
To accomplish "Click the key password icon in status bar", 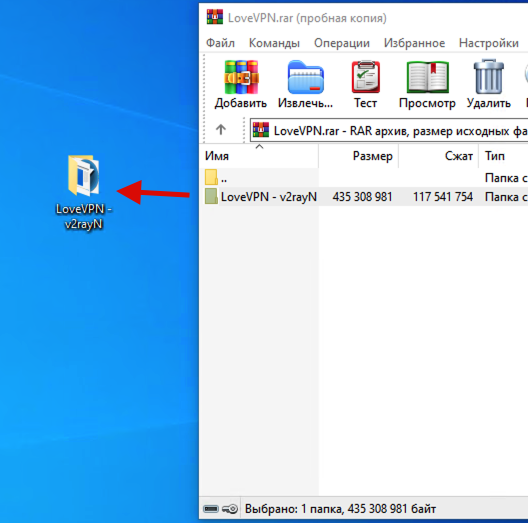I will [230, 509].
